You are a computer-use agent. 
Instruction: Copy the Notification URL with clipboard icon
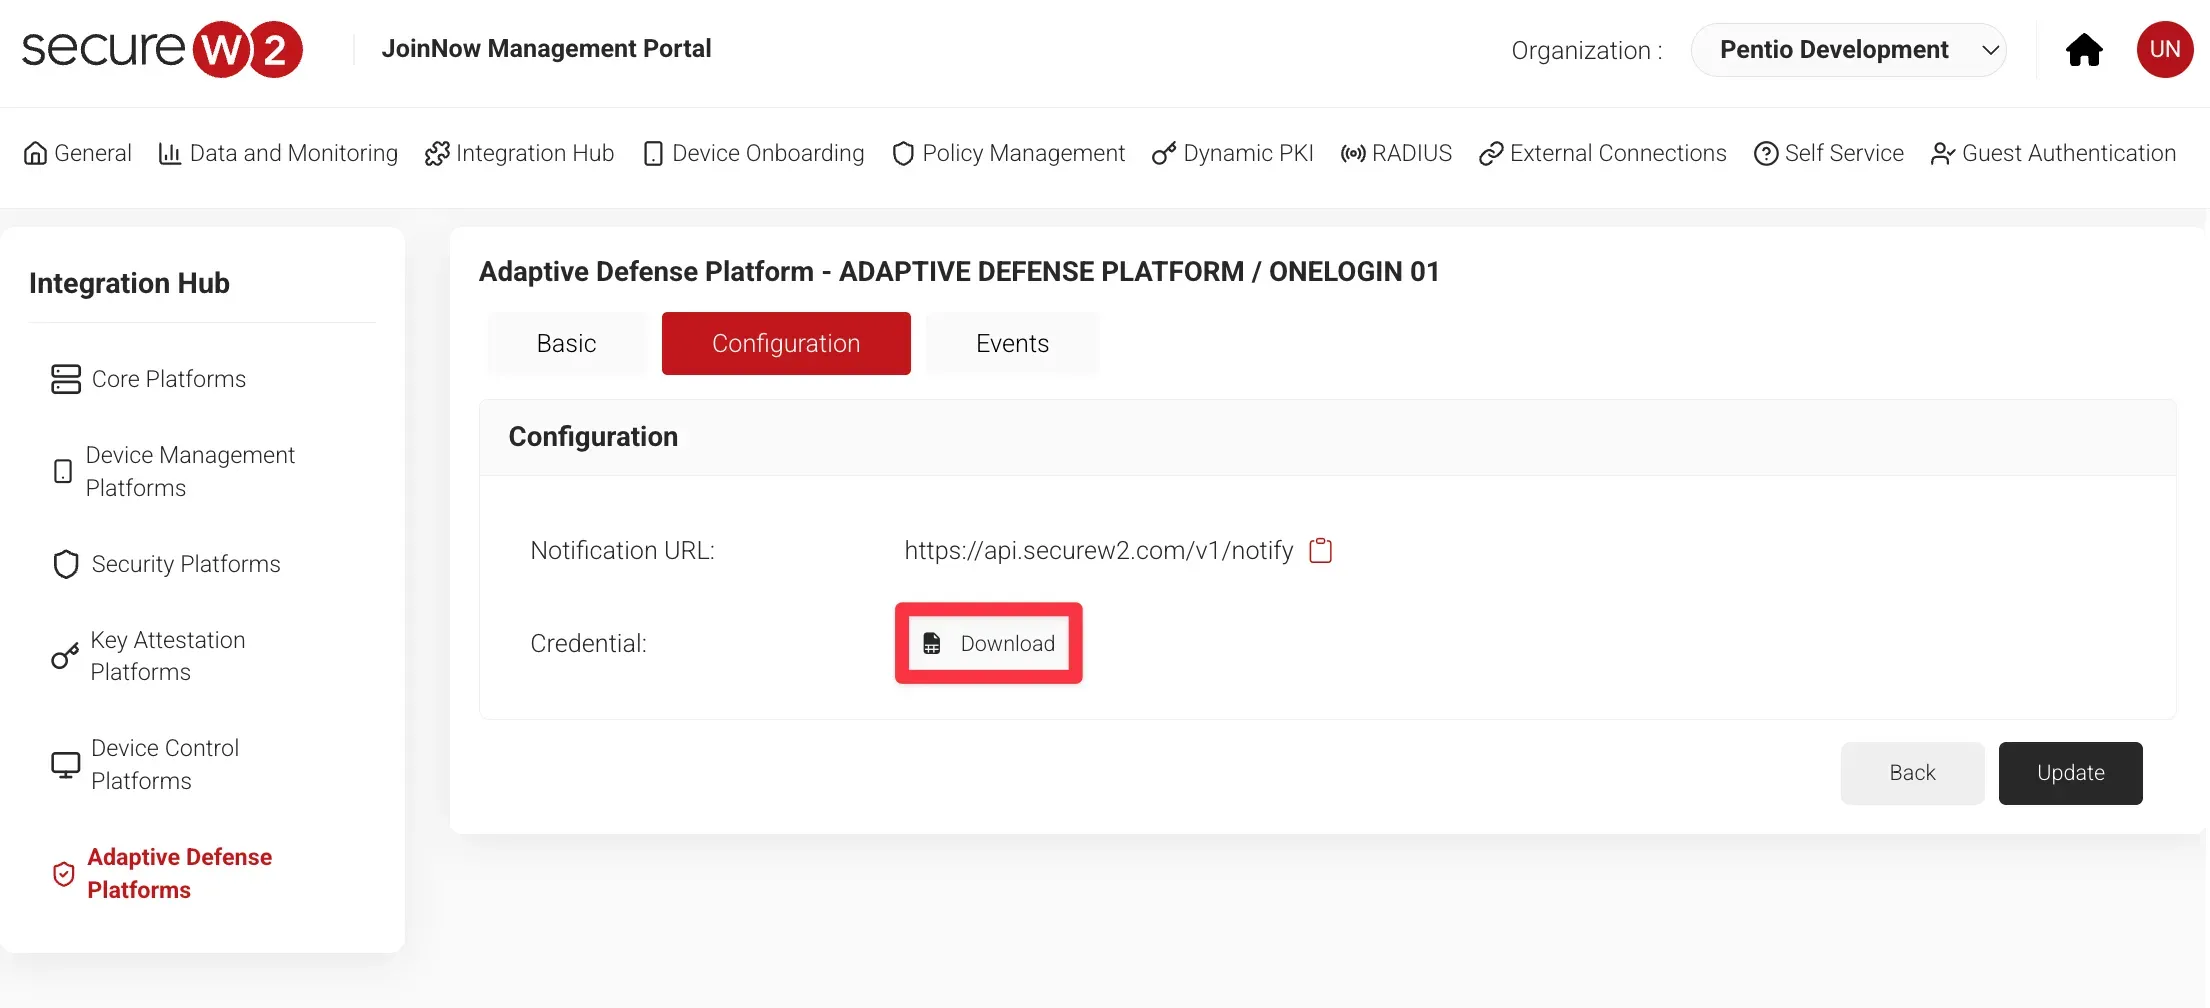click(1320, 550)
